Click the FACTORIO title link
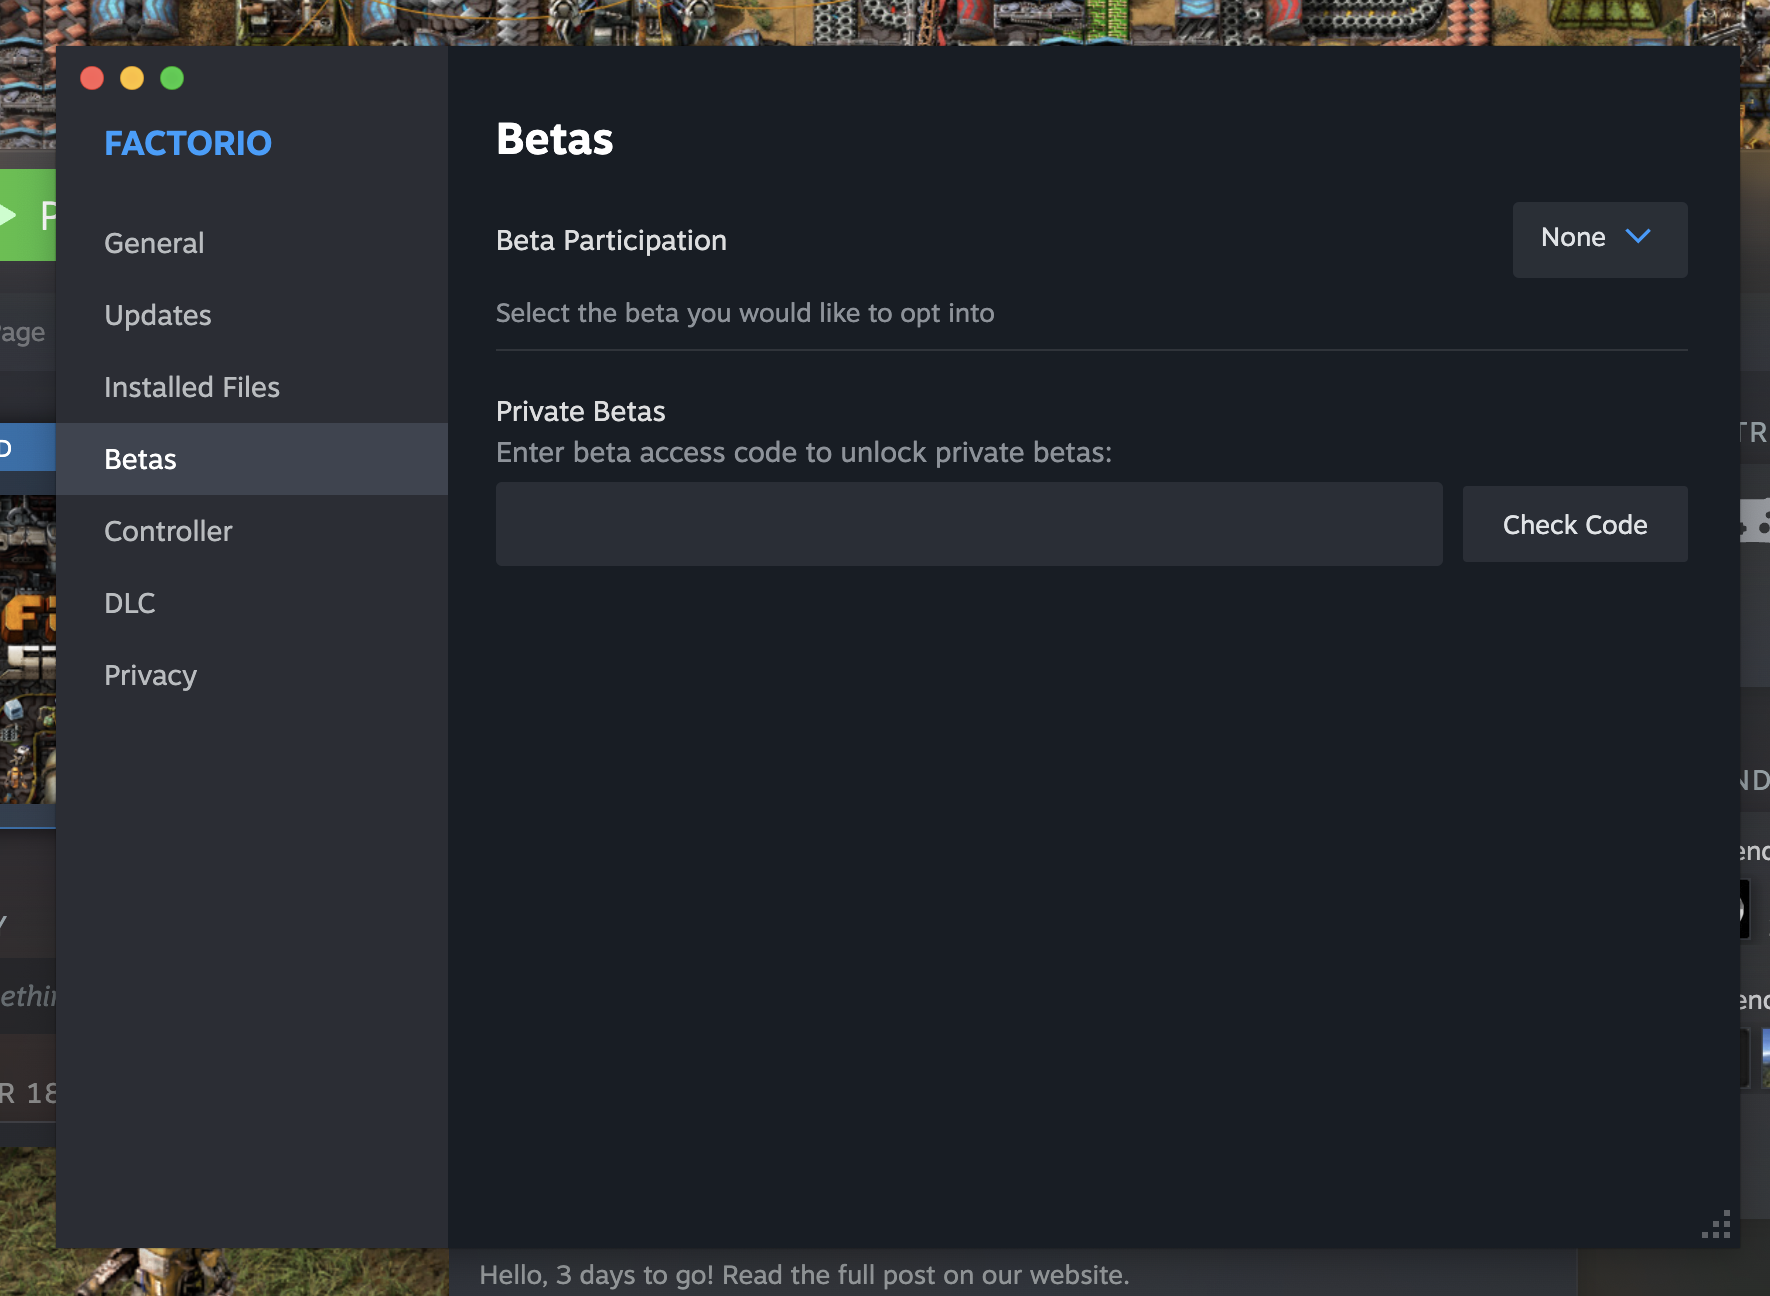The width and height of the screenshot is (1770, 1296). coord(188,143)
